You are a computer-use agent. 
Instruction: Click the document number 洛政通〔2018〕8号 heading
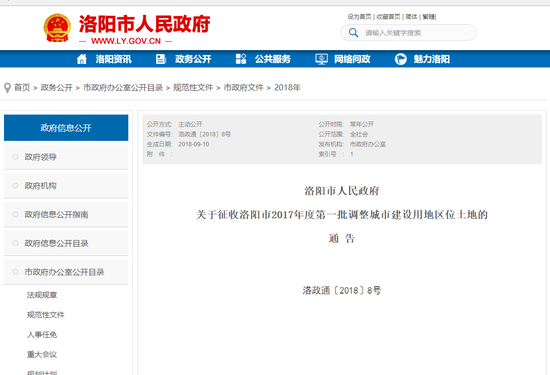[342, 290]
